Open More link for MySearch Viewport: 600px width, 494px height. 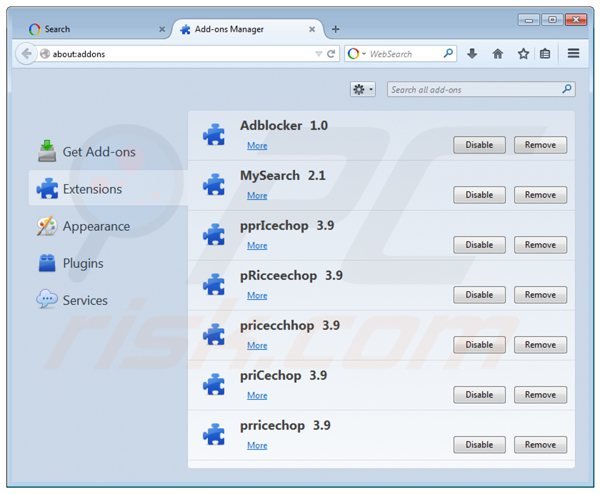(257, 196)
